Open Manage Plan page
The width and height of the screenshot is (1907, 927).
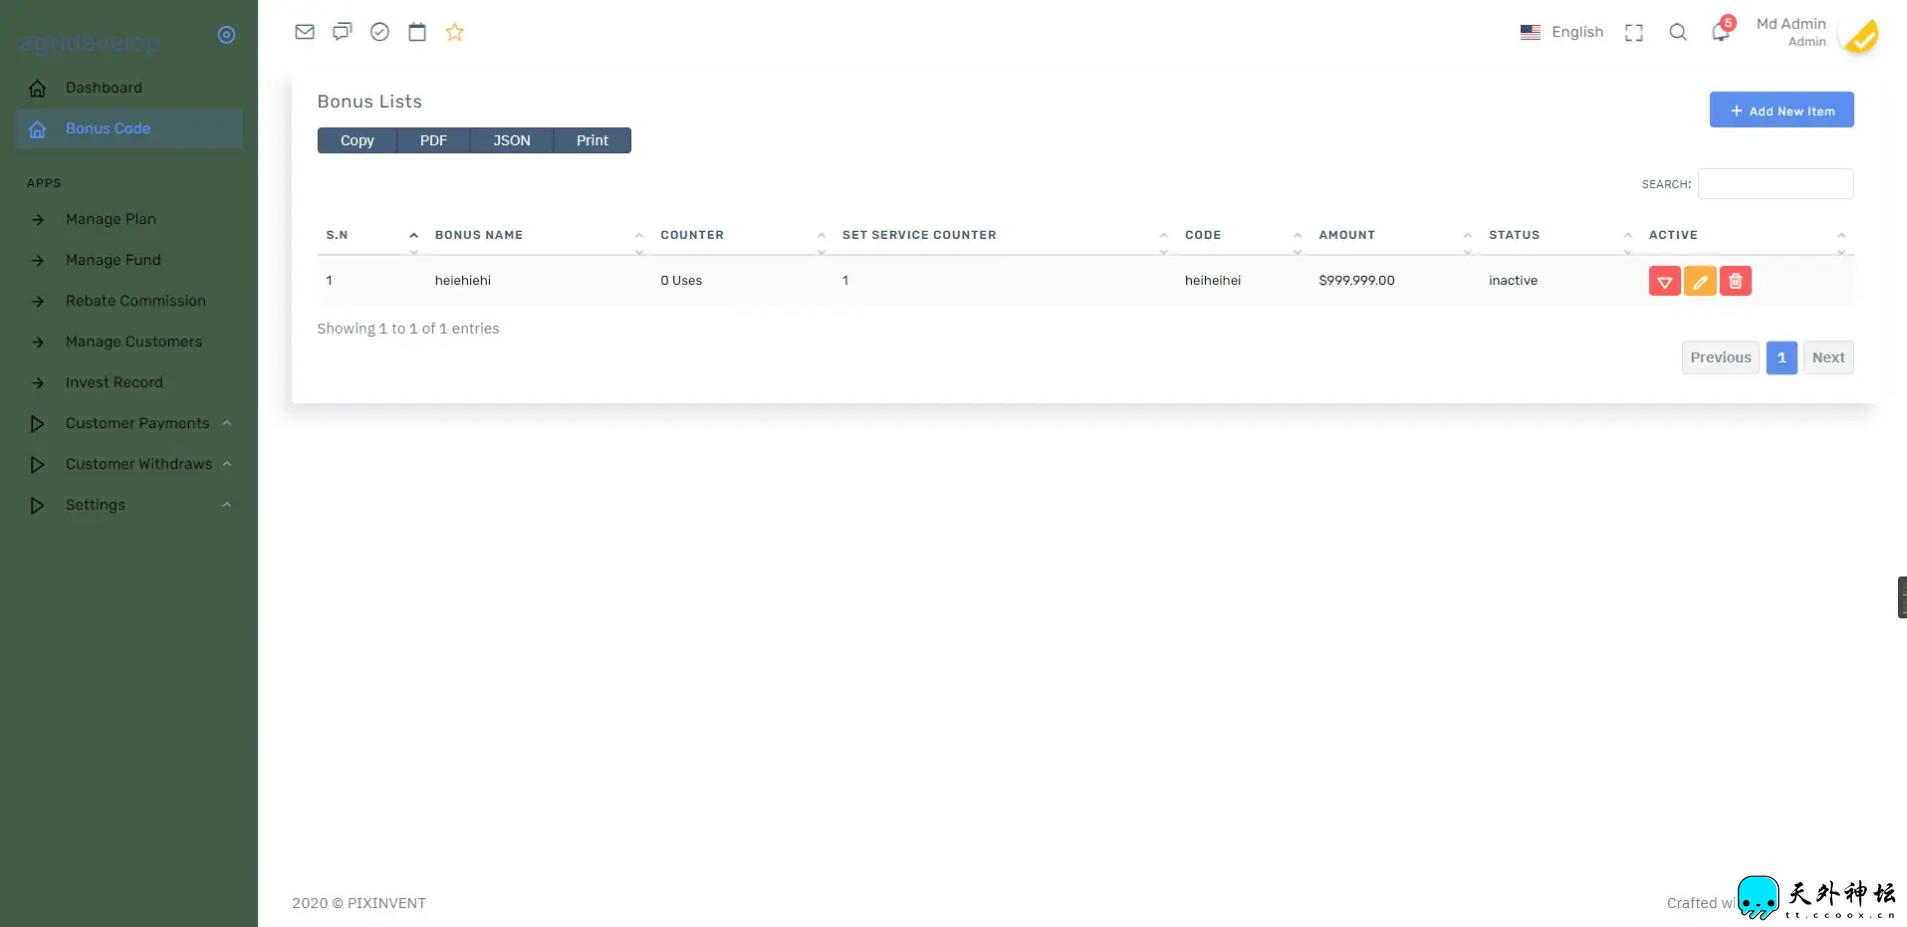(x=129, y=219)
